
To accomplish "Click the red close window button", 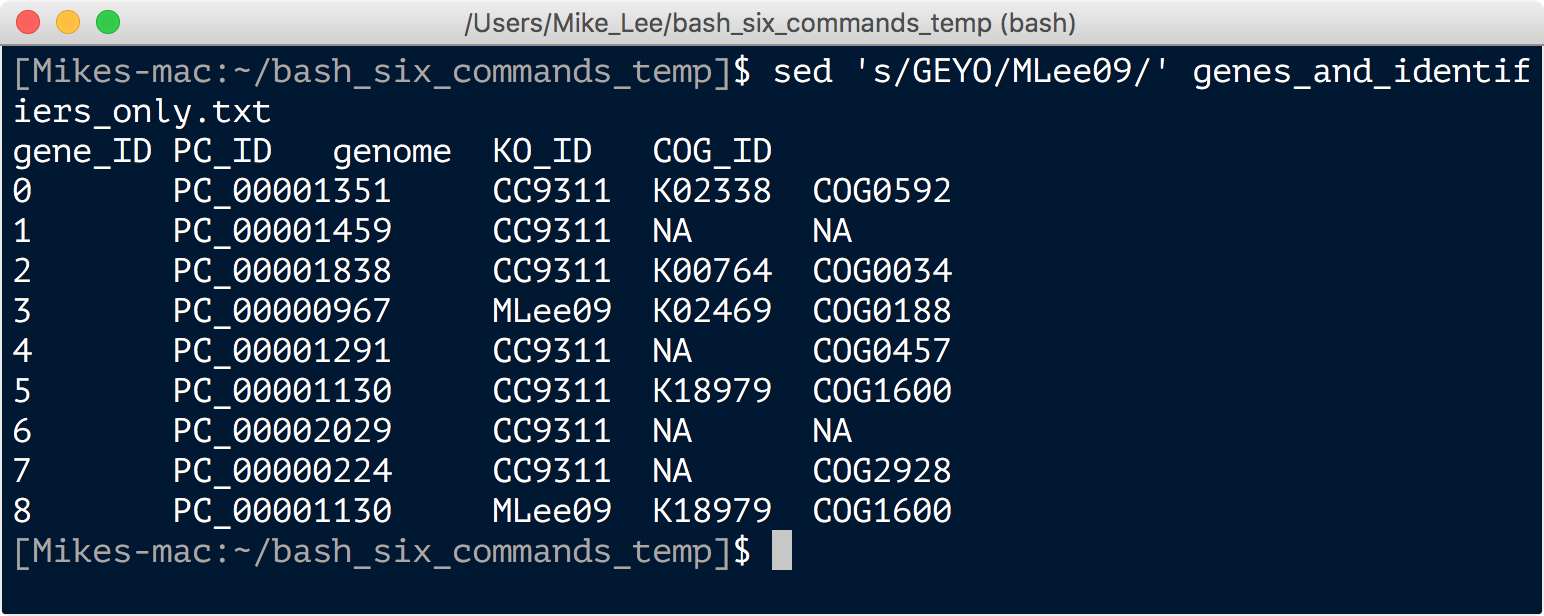I will (27, 21).
